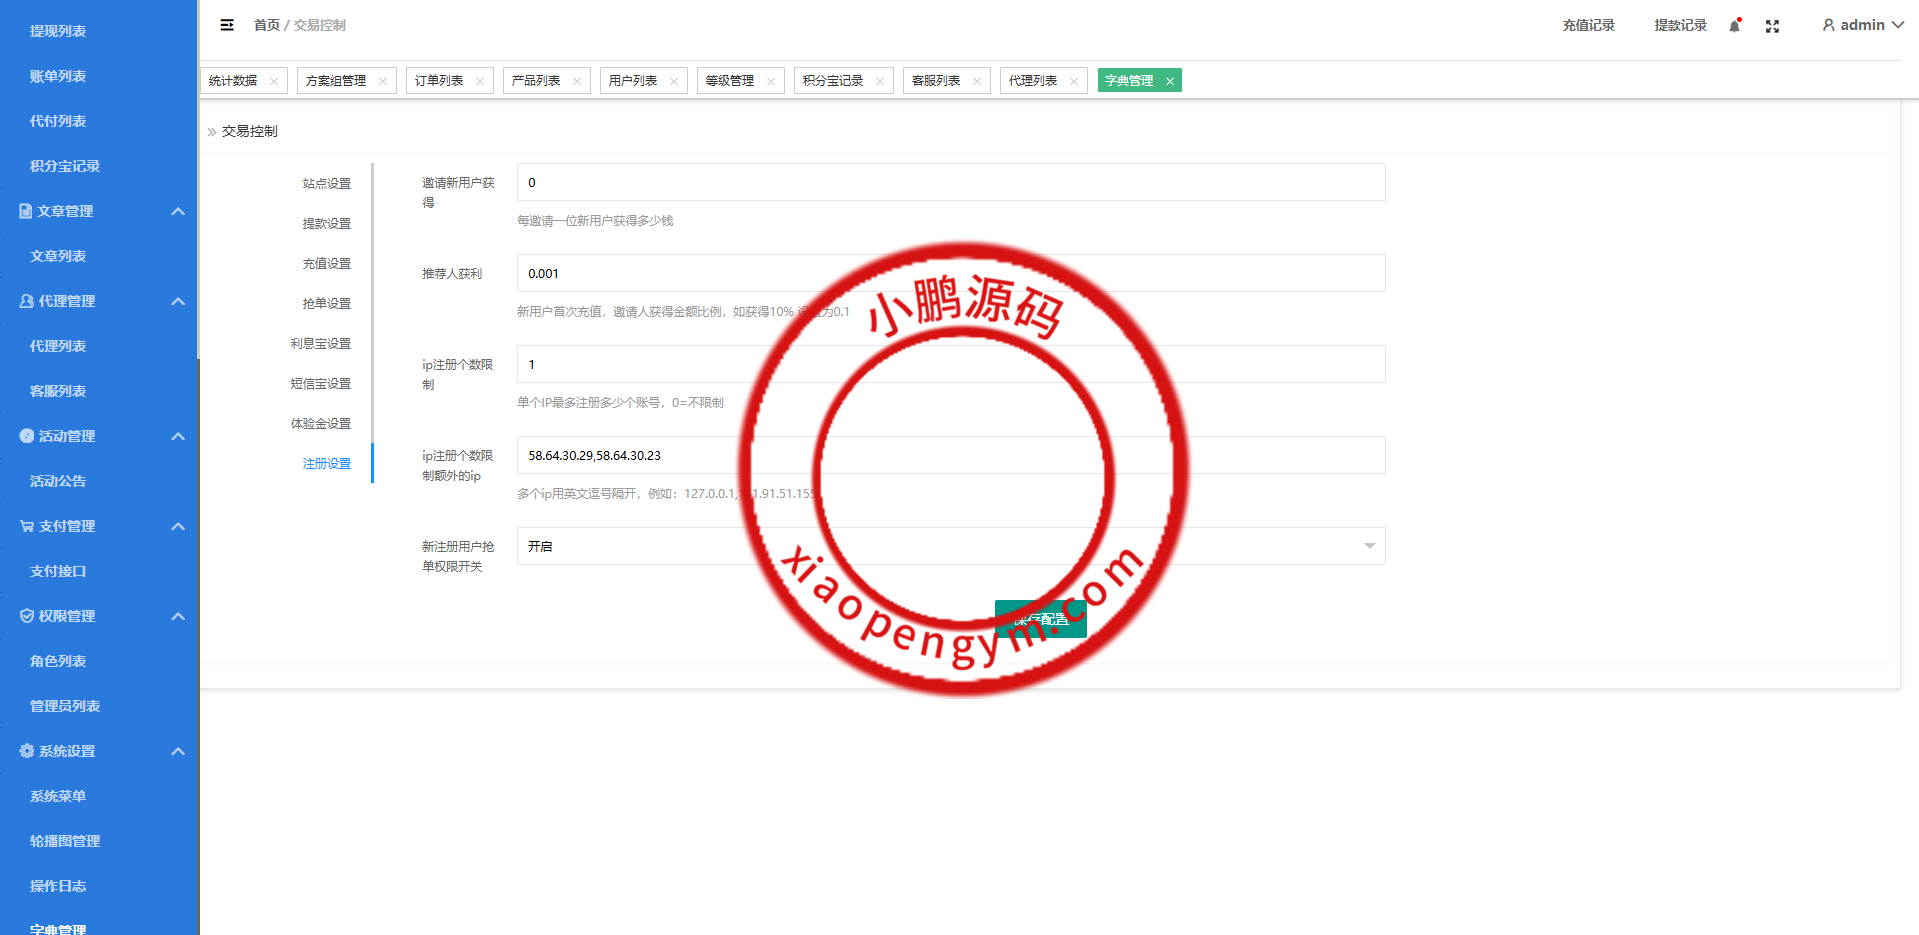Open the 新注册用户抢单权限开关 dropdown
1919x935 pixels.
click(x=1368, y=546)
